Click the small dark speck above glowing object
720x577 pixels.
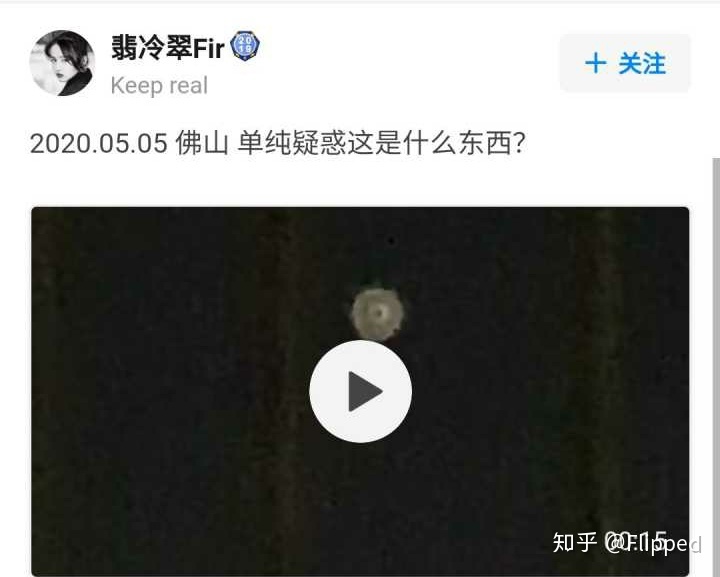391,240
